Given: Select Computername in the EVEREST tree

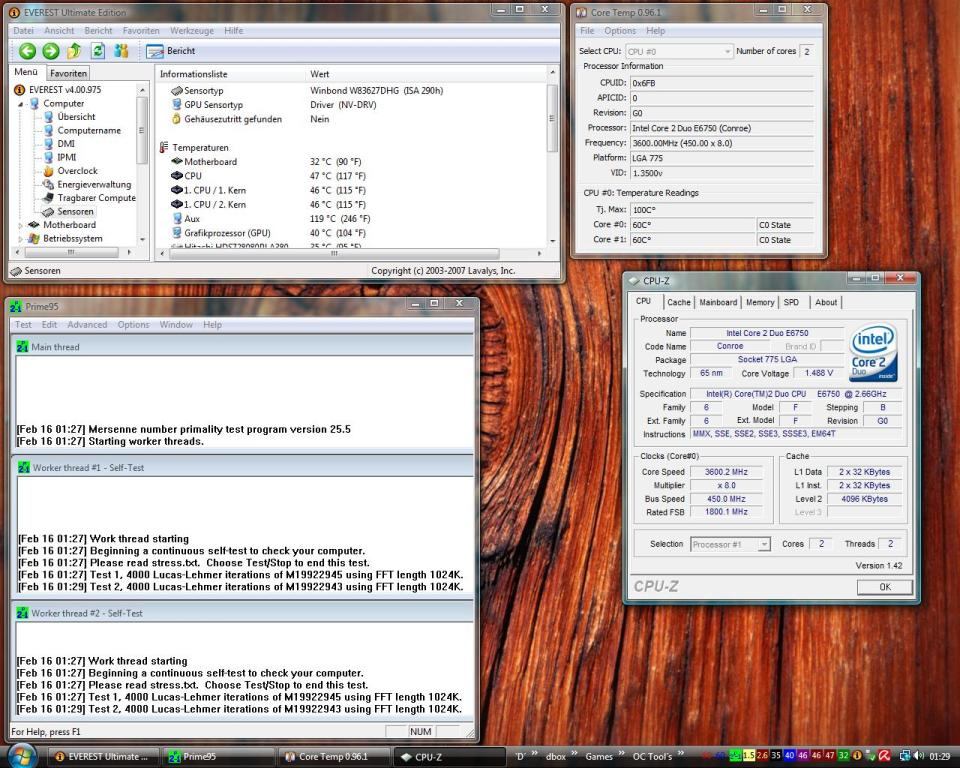Looking at the screenshot, I should coord(89,130).
